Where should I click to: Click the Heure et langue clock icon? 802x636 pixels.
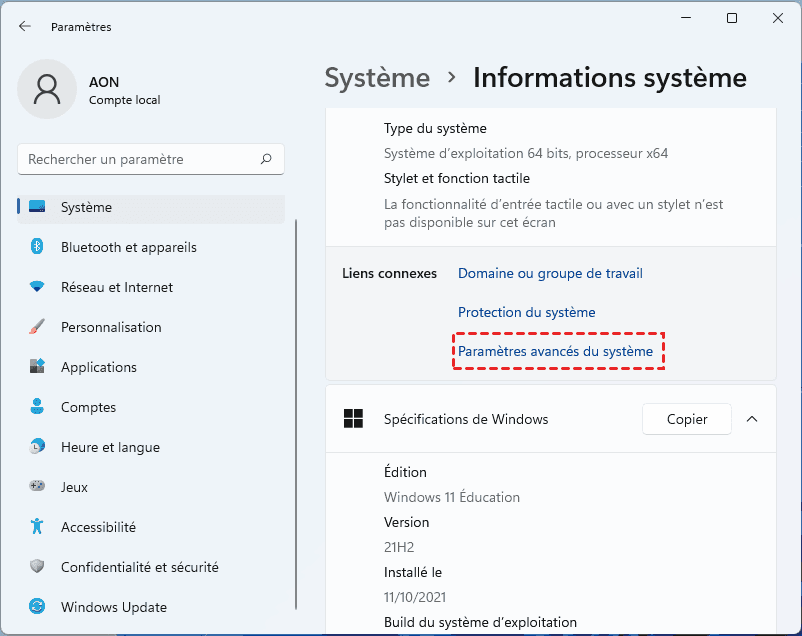pos(37,447)
